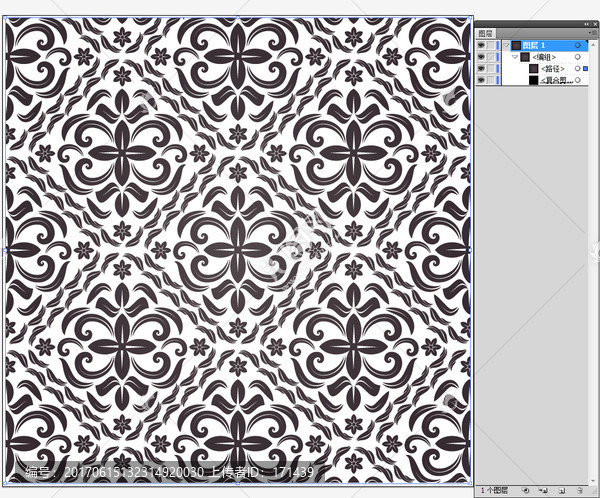The image size is (600, 498).
Task: Select the <路径> path thumbnail
Action: [533, 69]
